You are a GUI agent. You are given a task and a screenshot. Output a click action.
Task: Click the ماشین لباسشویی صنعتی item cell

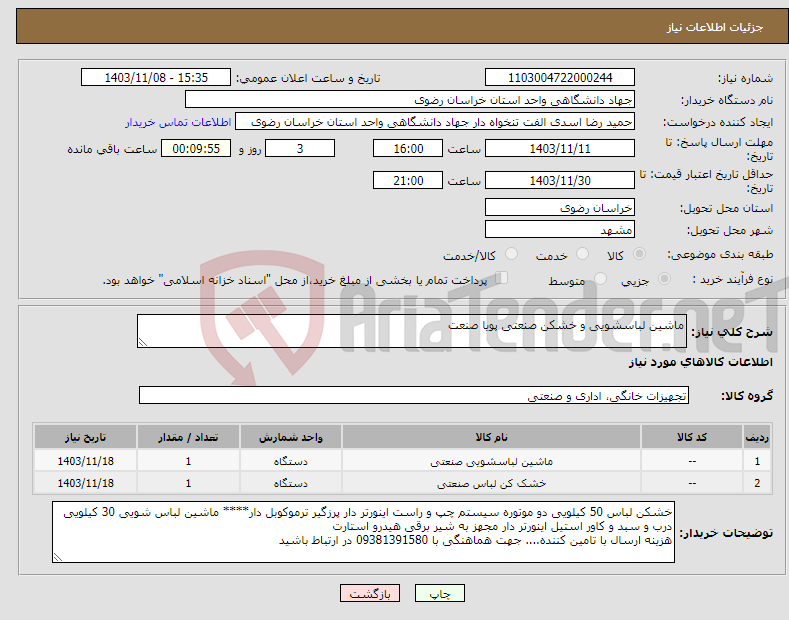point(491,461)
